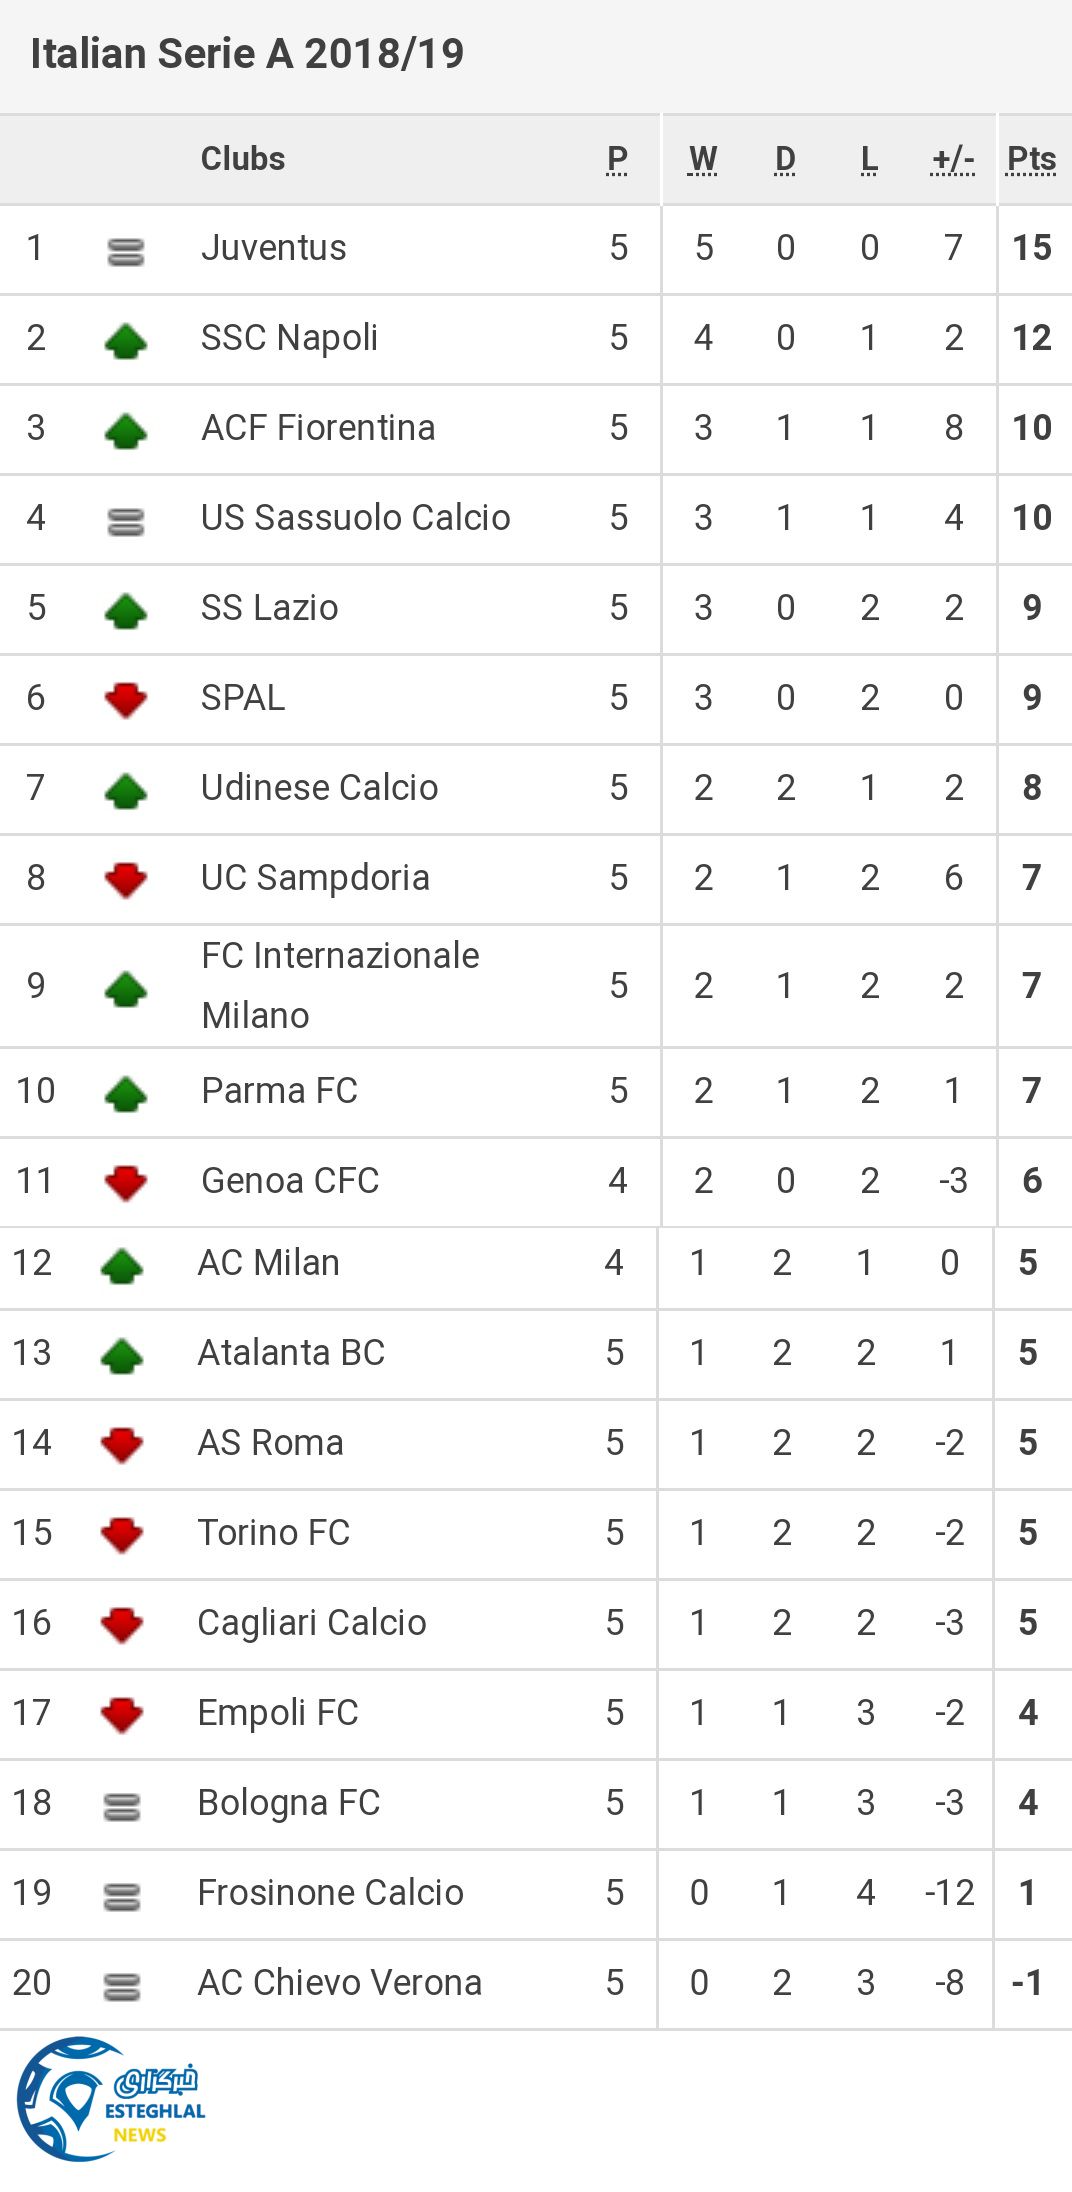Open the US Sassuolo Calcio club name
Image resolution: width=1072 pixels, height=2192 pixels.
click(355, 518)
